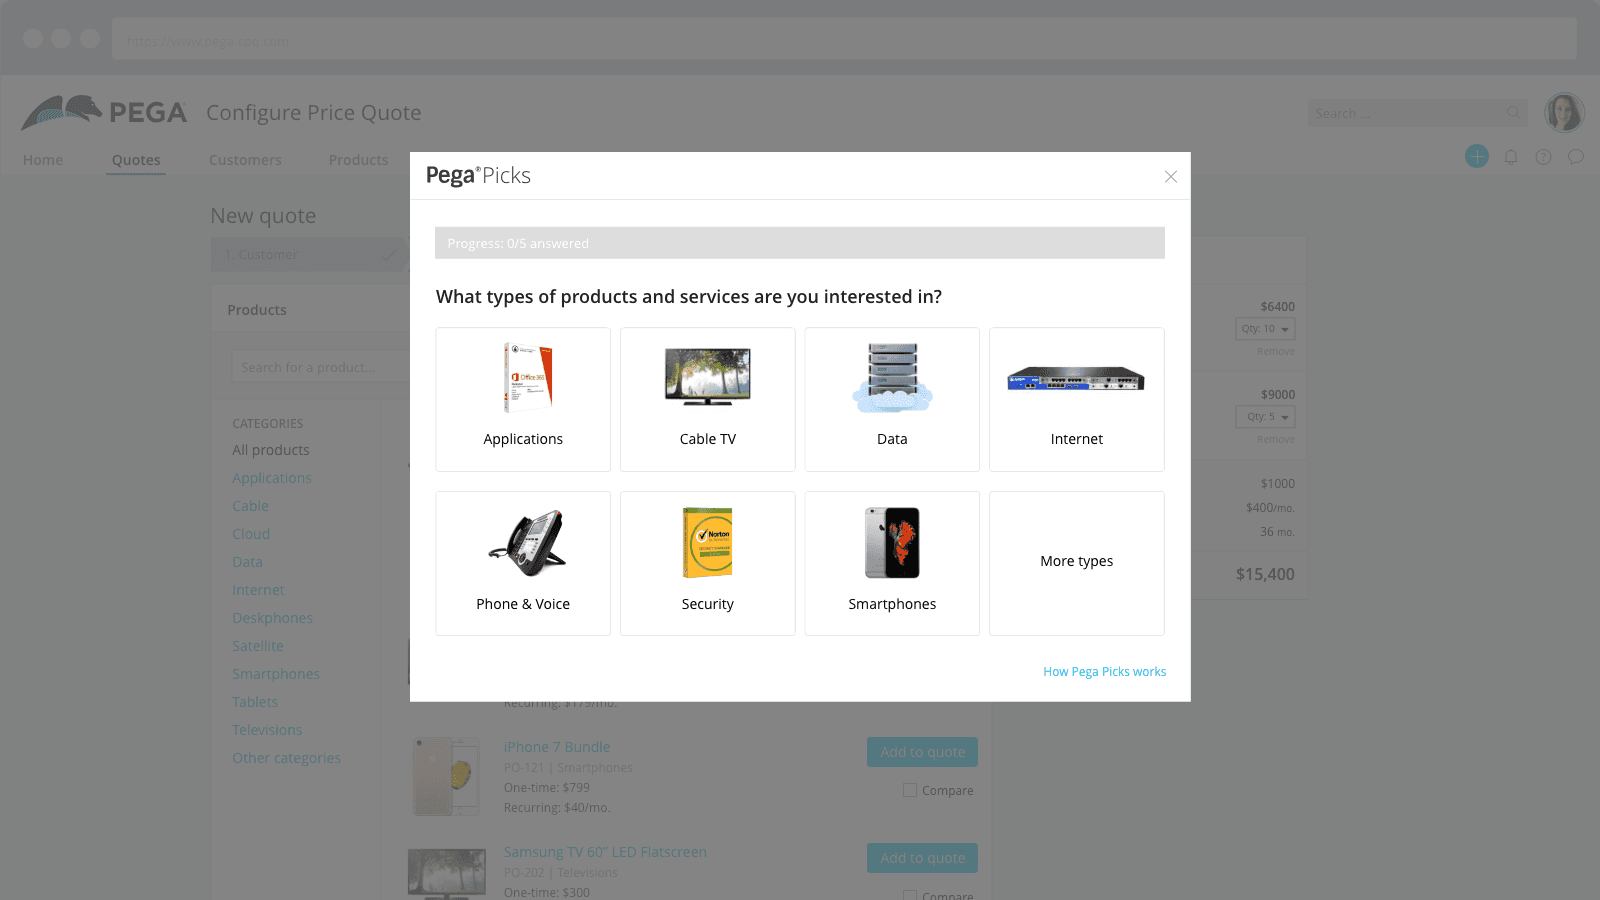This screenshot has width=1600, height=900.
Task: Open the Products navigation tab
Action: point(358,160)
